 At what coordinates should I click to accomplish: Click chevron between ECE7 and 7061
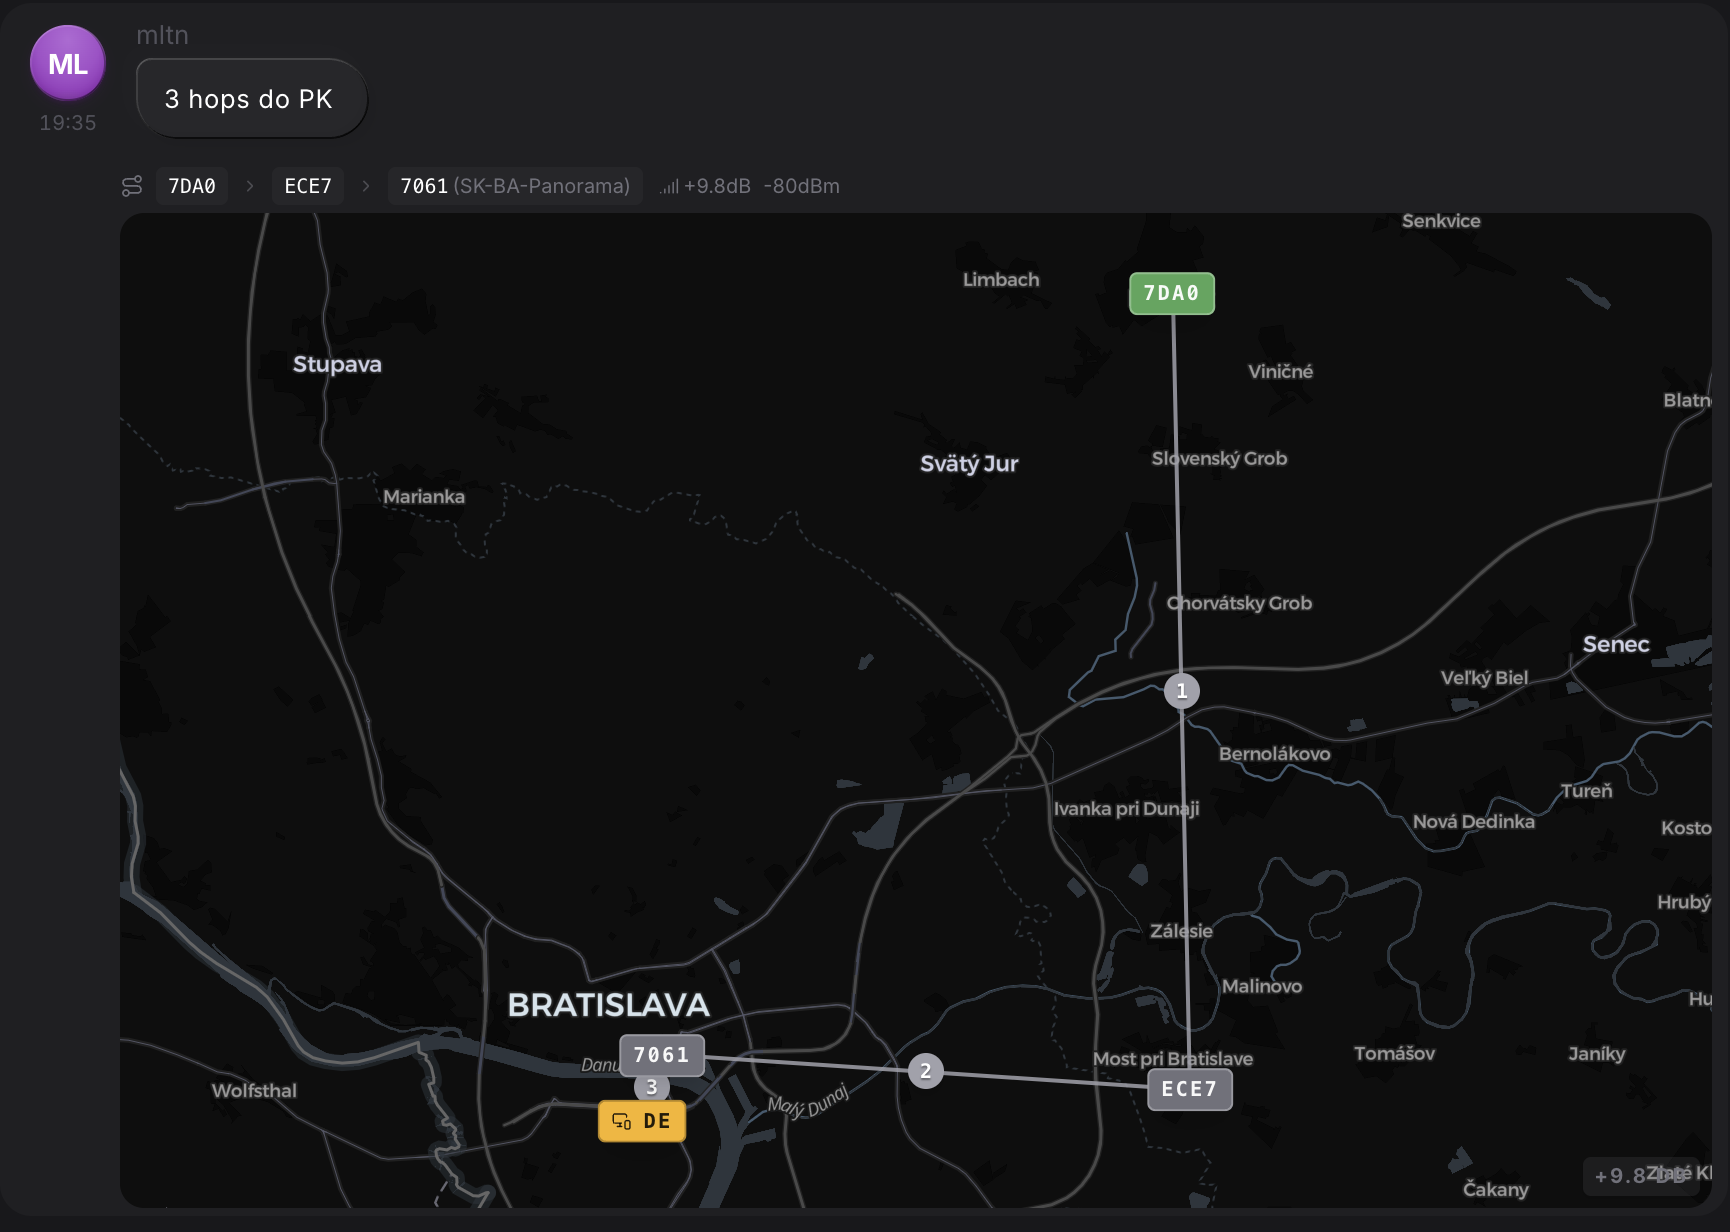coord(366,186)
